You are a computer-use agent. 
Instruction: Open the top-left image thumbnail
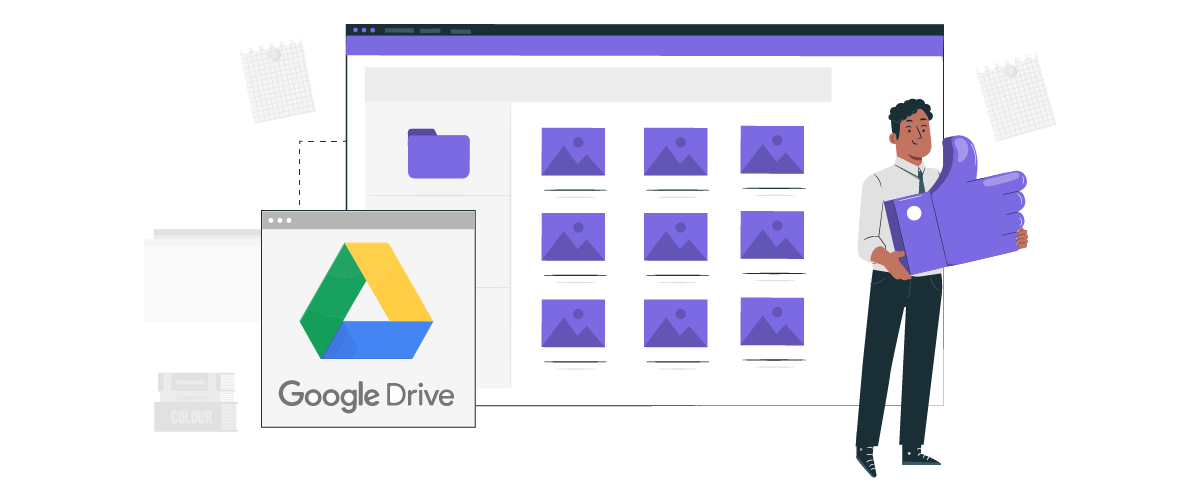pos(573,151)
